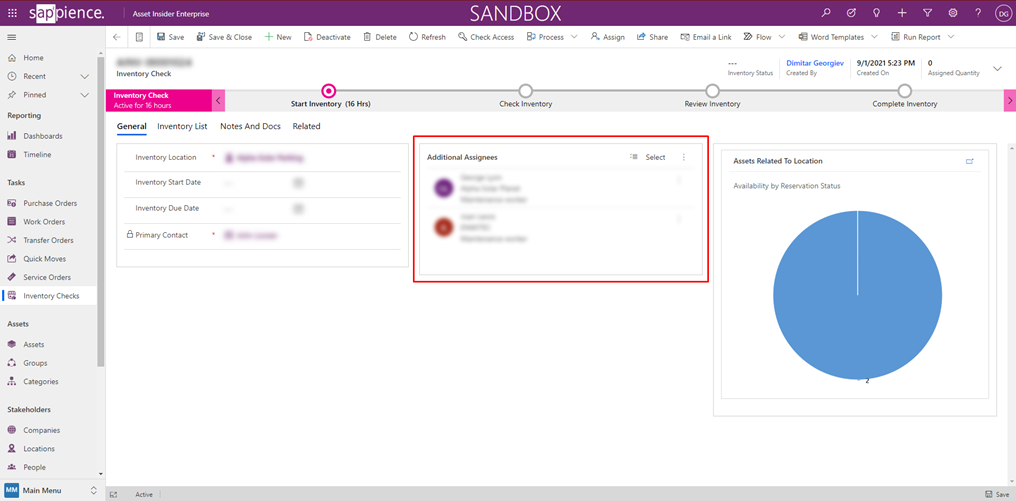1016x501 pixels.
Task: Click the blue pie chart slice
Action: 857,295
